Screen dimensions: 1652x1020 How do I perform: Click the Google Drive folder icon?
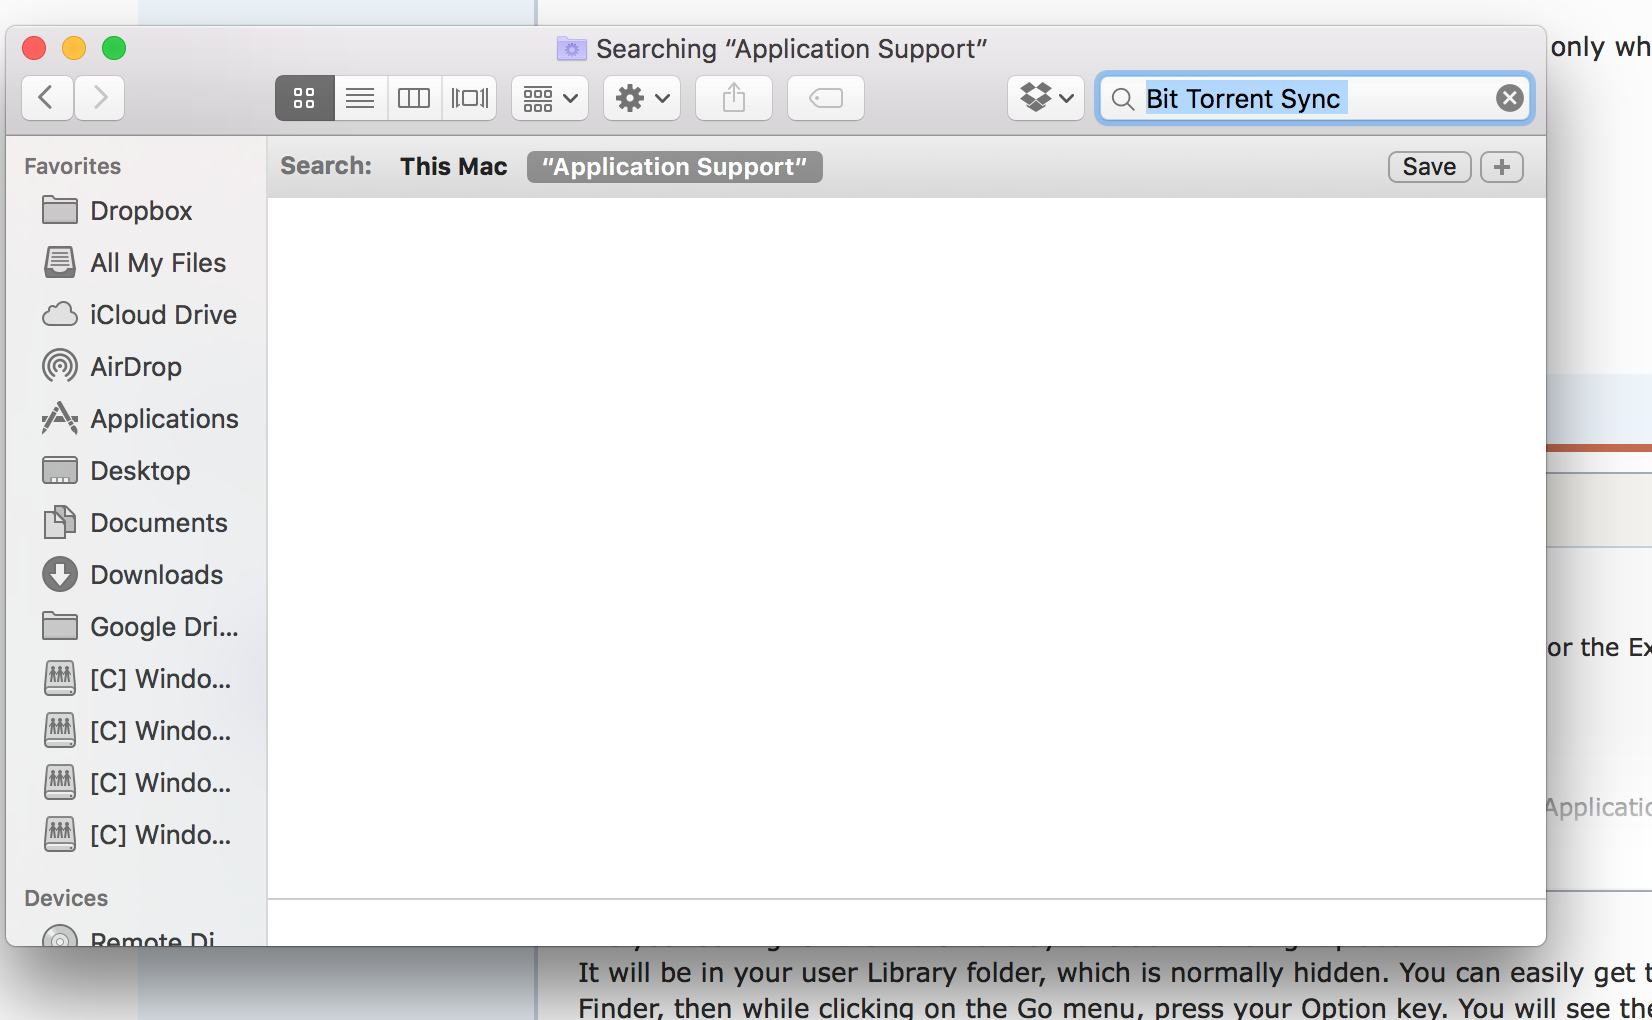60,626
